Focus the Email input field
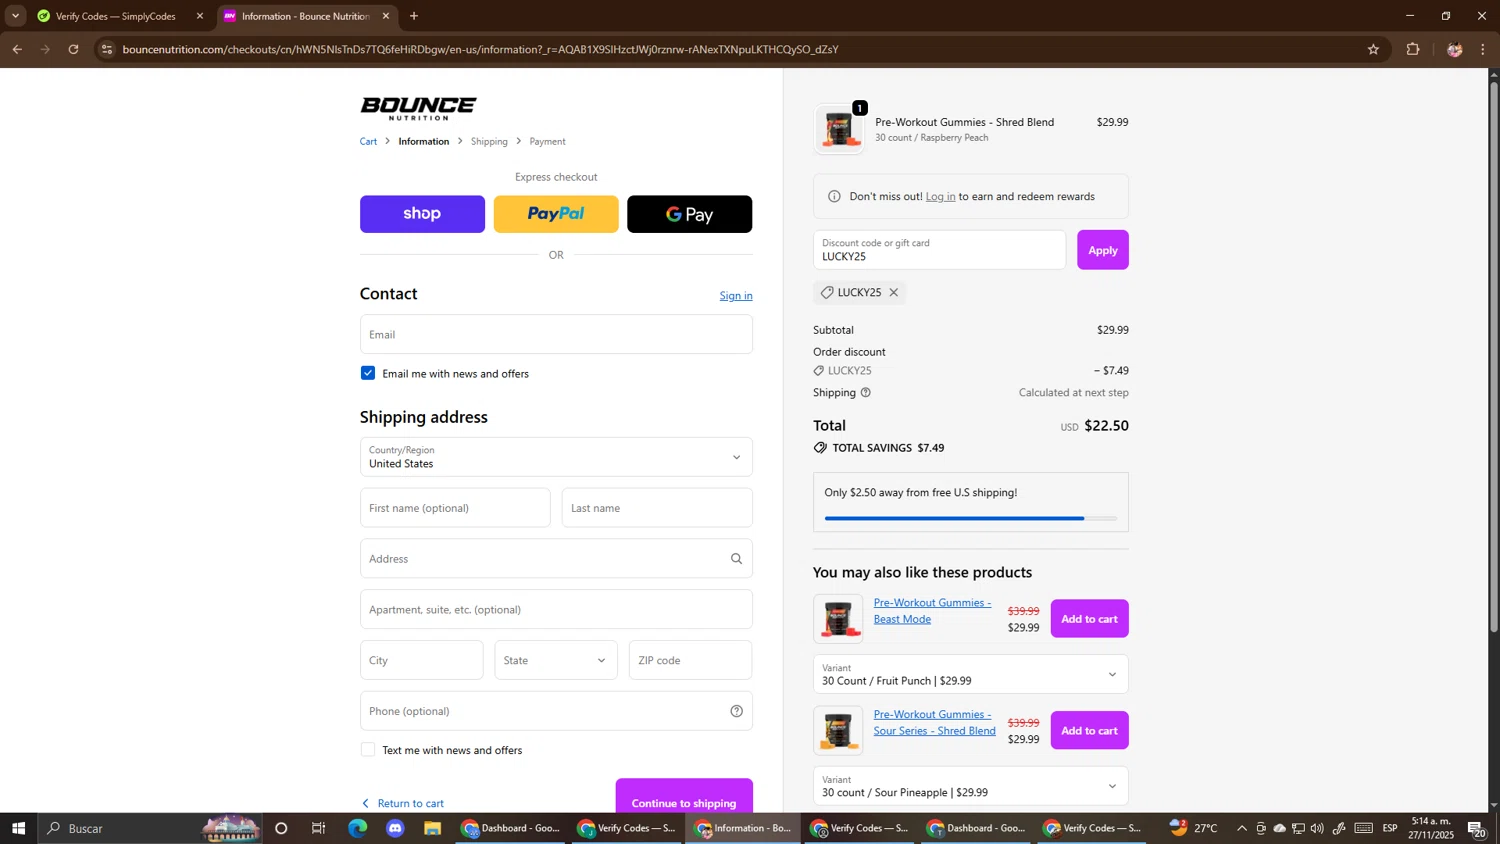The height and width of the screenshot is (844, 1500). pyautogui.click(x=556, y=334)
